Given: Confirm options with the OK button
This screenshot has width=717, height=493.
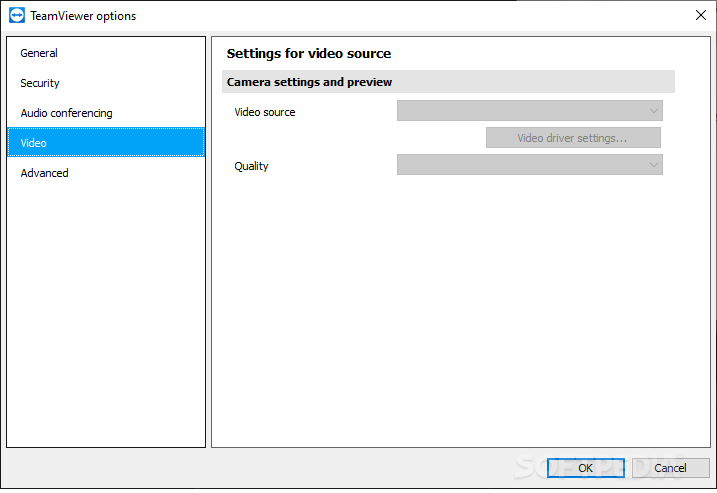Looking at the screenshot, I should pos(586,468).
